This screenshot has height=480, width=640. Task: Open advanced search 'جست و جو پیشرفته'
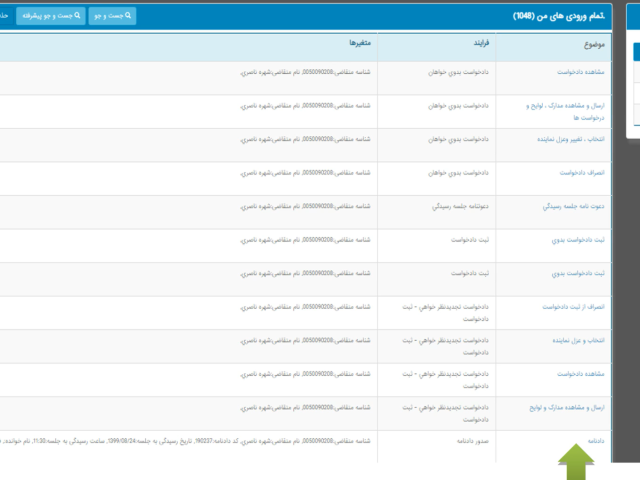click(50, 16)
